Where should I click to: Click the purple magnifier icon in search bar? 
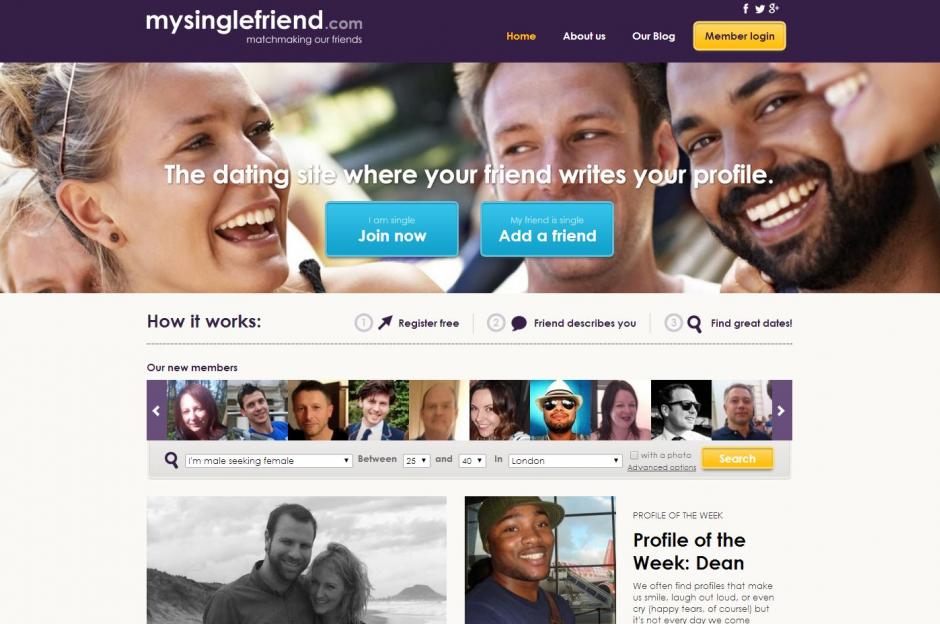[171, 460]
